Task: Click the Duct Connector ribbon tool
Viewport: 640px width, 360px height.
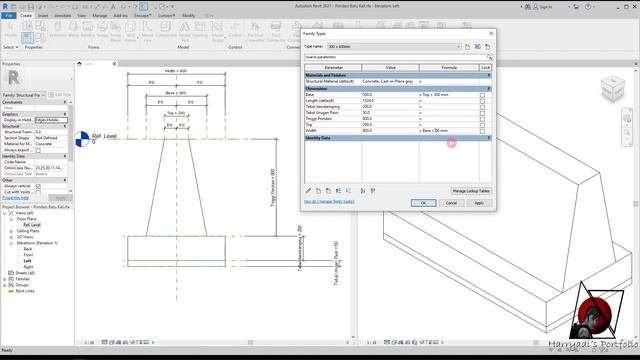Action: 276,32
